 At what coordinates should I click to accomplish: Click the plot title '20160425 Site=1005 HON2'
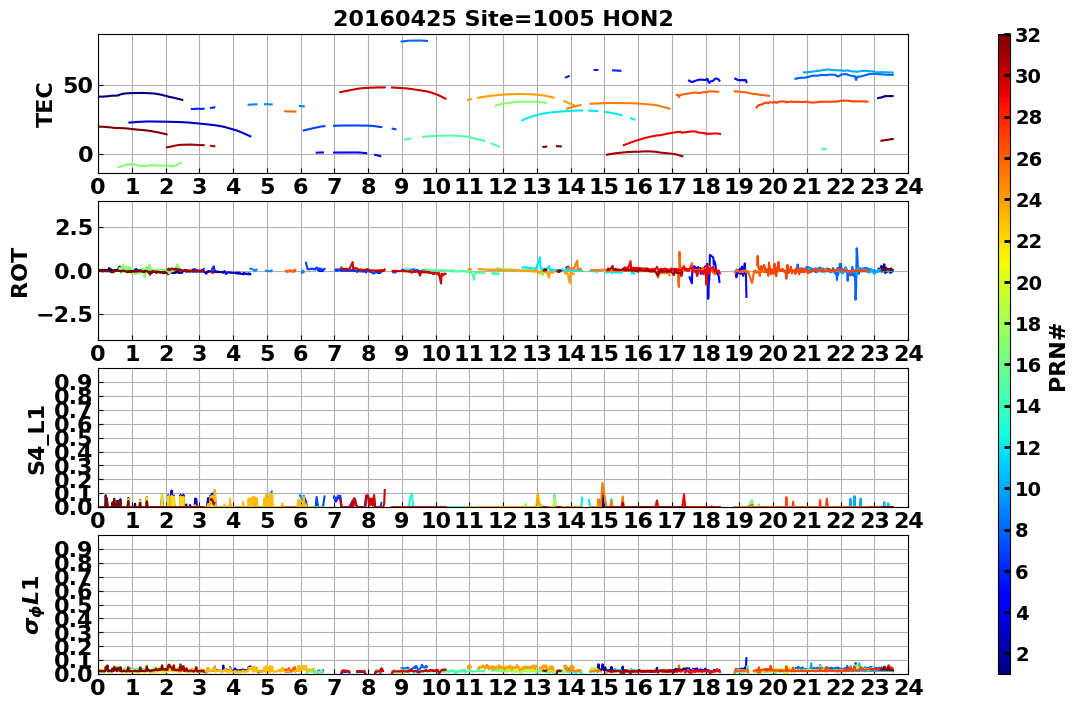click(x=503, y=19)
